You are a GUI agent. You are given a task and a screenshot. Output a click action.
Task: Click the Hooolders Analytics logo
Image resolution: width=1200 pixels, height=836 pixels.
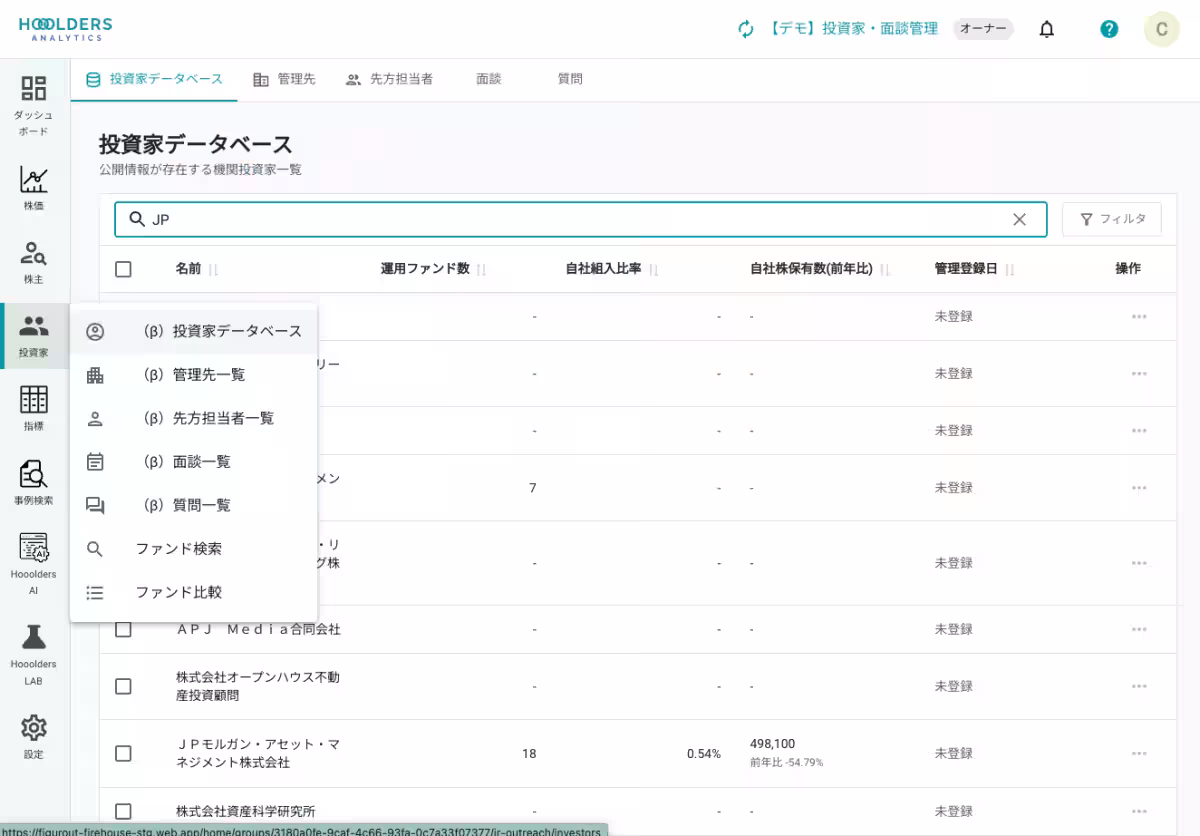[65, 28]
